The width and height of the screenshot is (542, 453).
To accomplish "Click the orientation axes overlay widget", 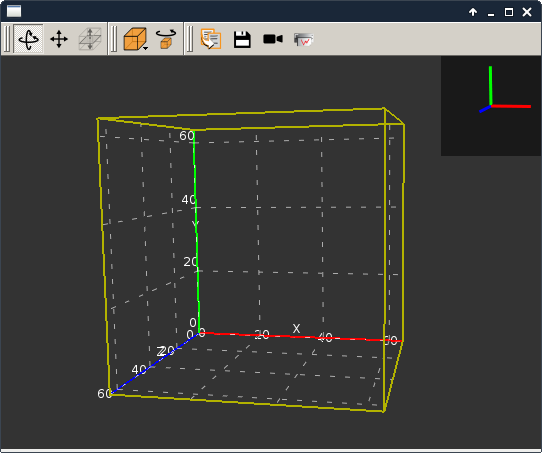I will point(491,106).
